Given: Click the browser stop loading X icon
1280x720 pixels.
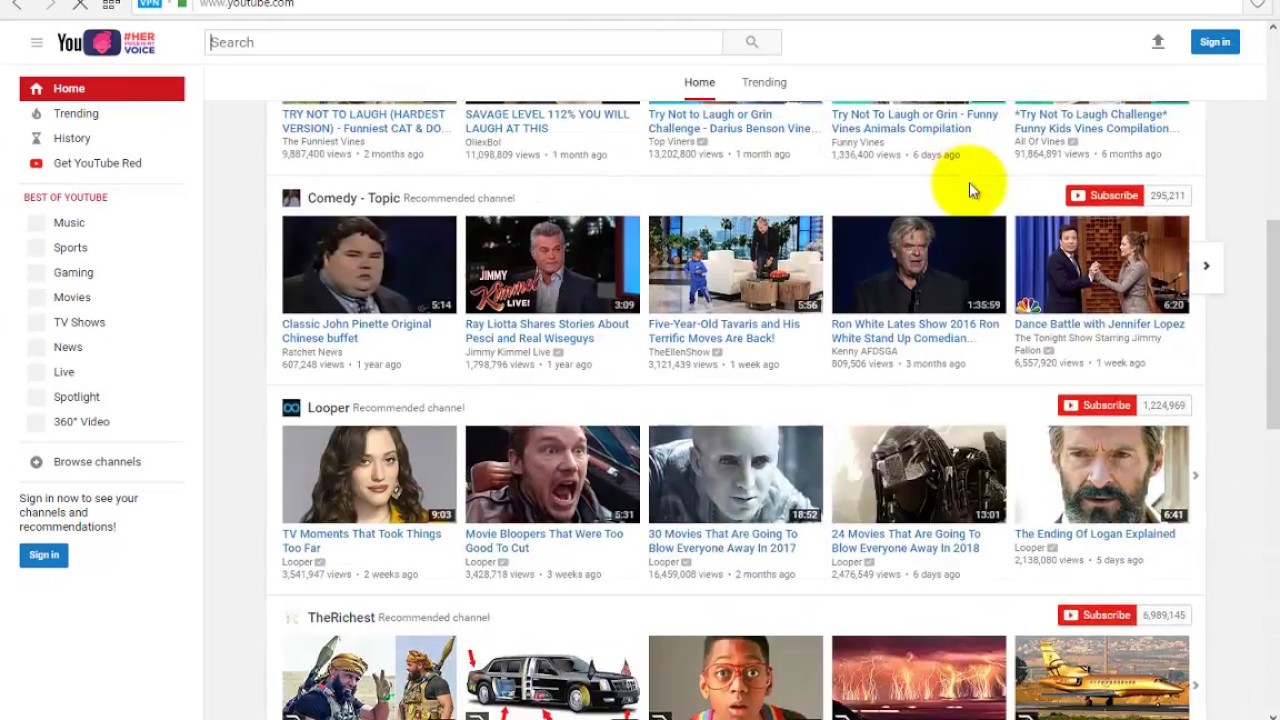Looking at the screenshot, I should [x=81, y=4].
